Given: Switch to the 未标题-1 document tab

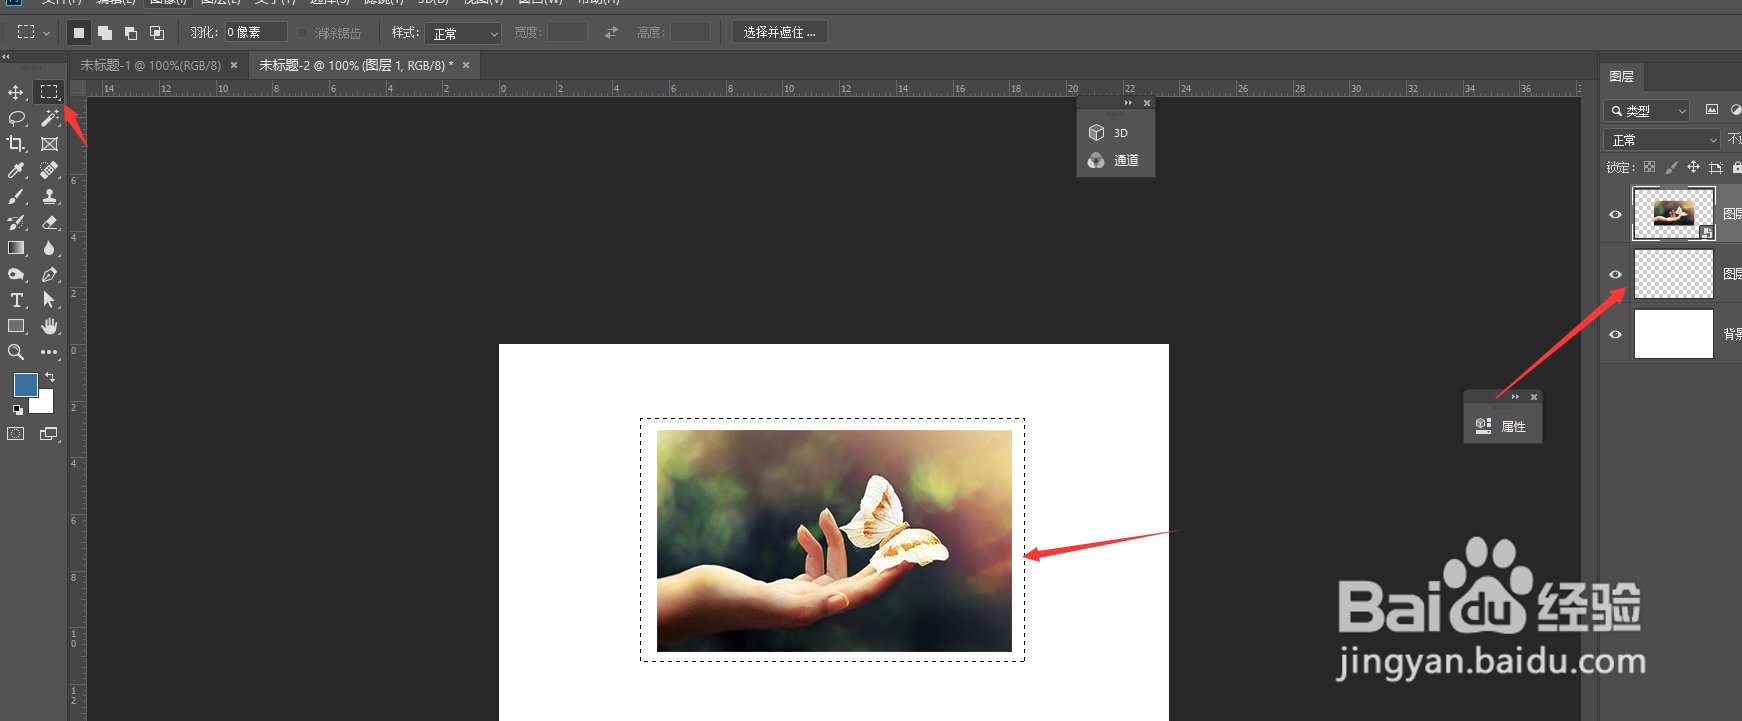Looking at the screenshot, I should 150,65.
